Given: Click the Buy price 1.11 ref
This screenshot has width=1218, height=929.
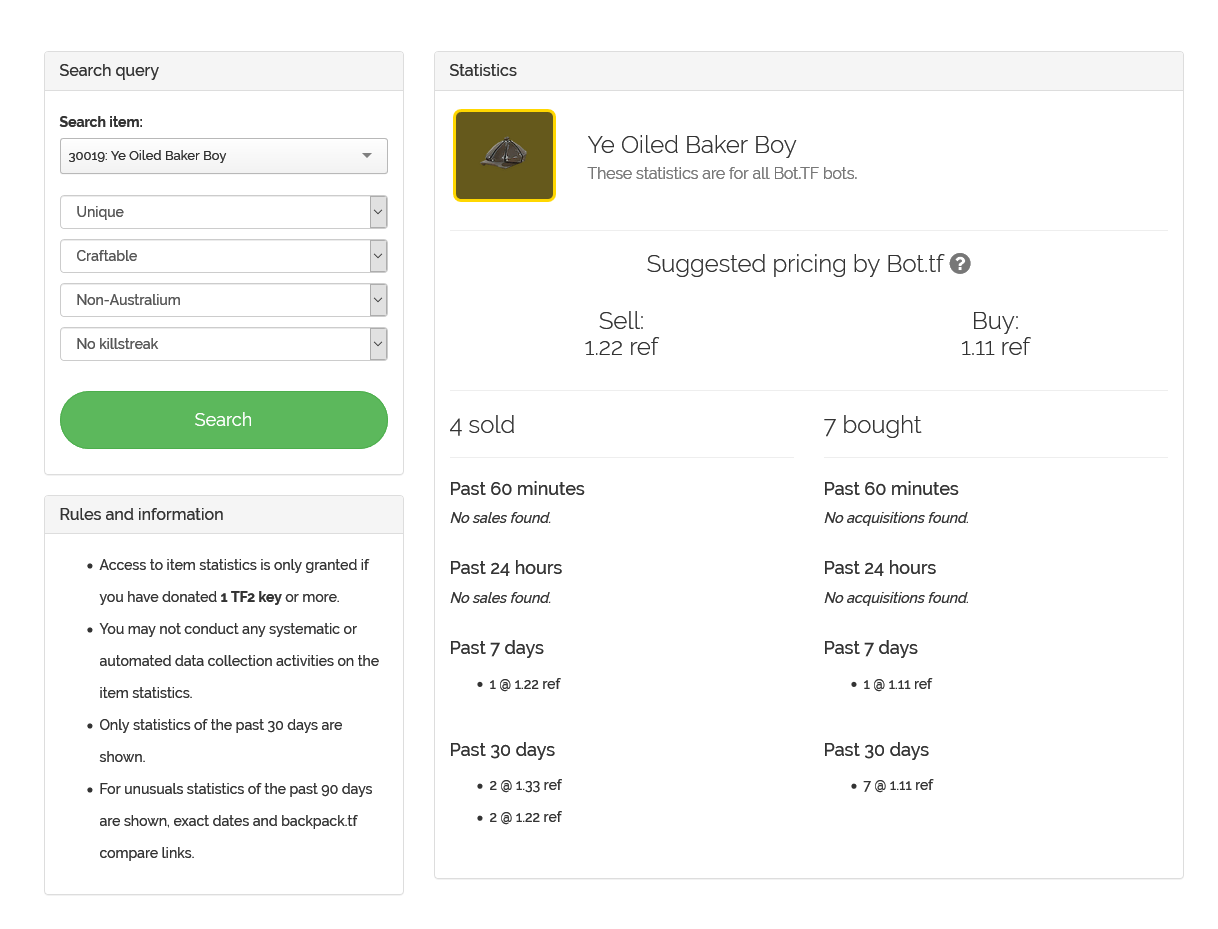Looking at the screenshot, I should 995,347.
